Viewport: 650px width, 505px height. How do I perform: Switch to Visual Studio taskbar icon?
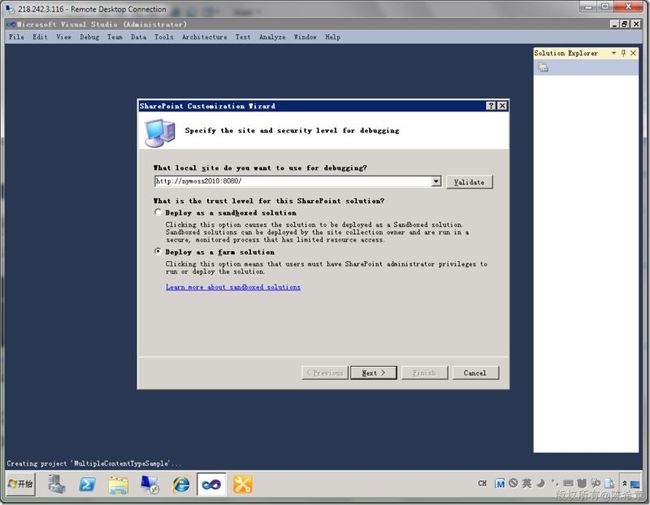coord(211,484)
